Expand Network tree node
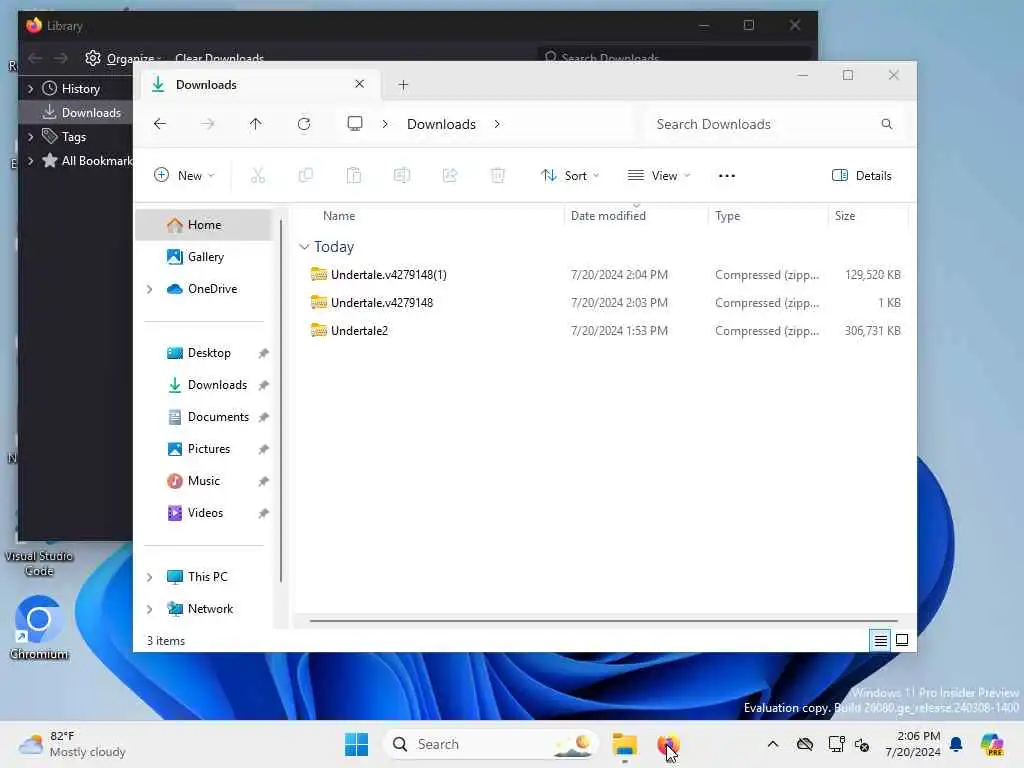The height and width of the screenshot is (768, 1024). pyautogui.click(x=150, y=609)
